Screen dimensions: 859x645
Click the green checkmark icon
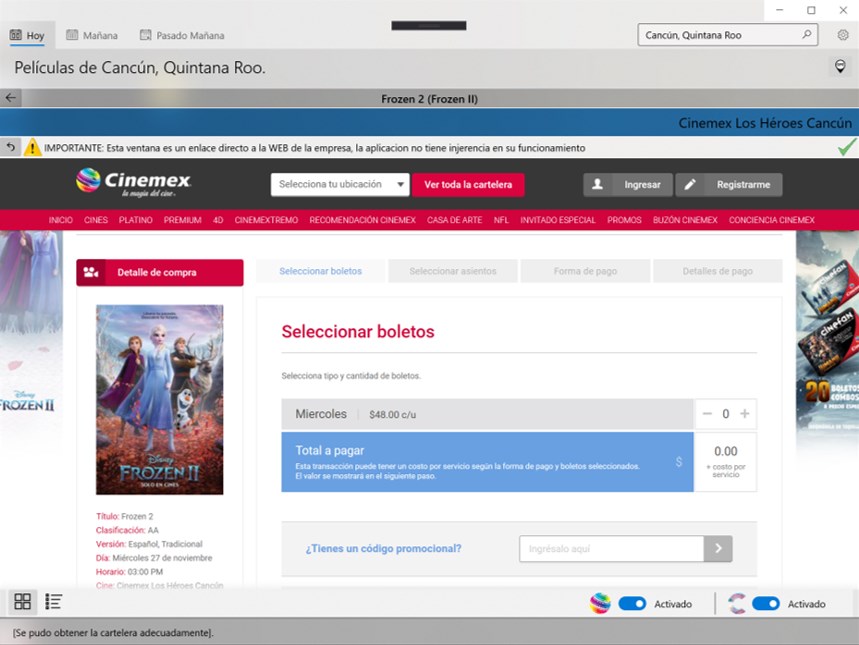coord(847,147)
